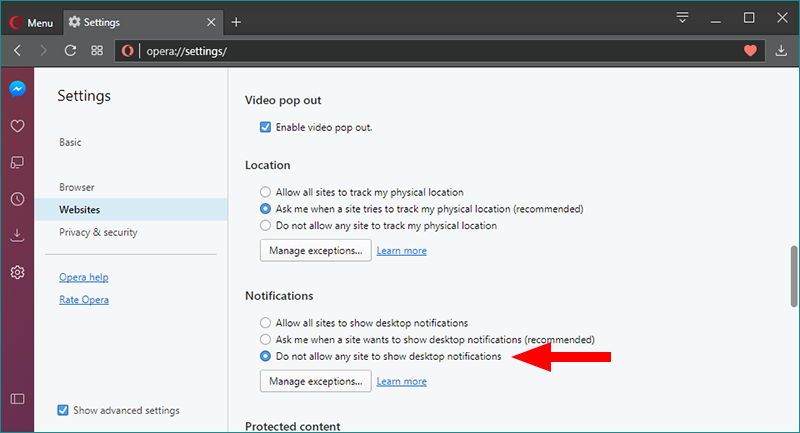Click the Video pop out heading
Screen dimensions: 800x433
tap(283, 100)
